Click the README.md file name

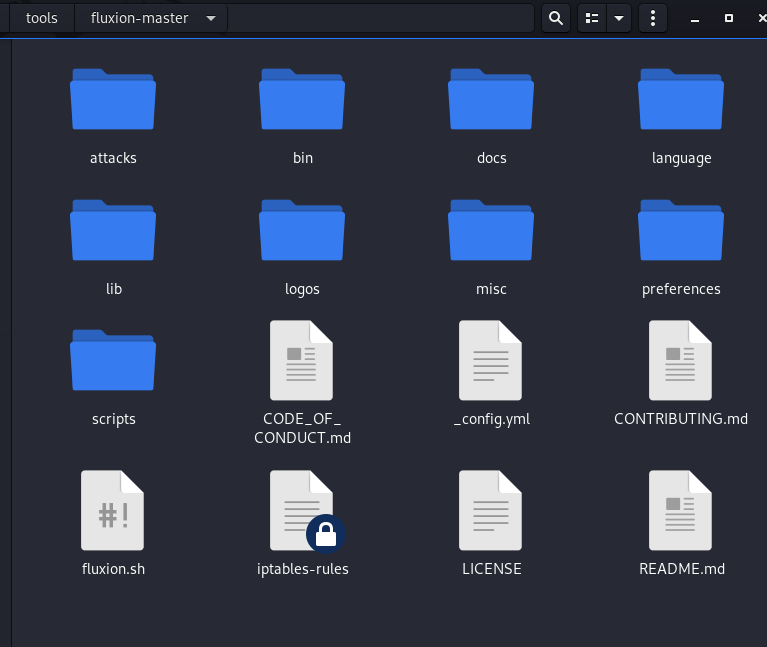click(x=682, y=569)
